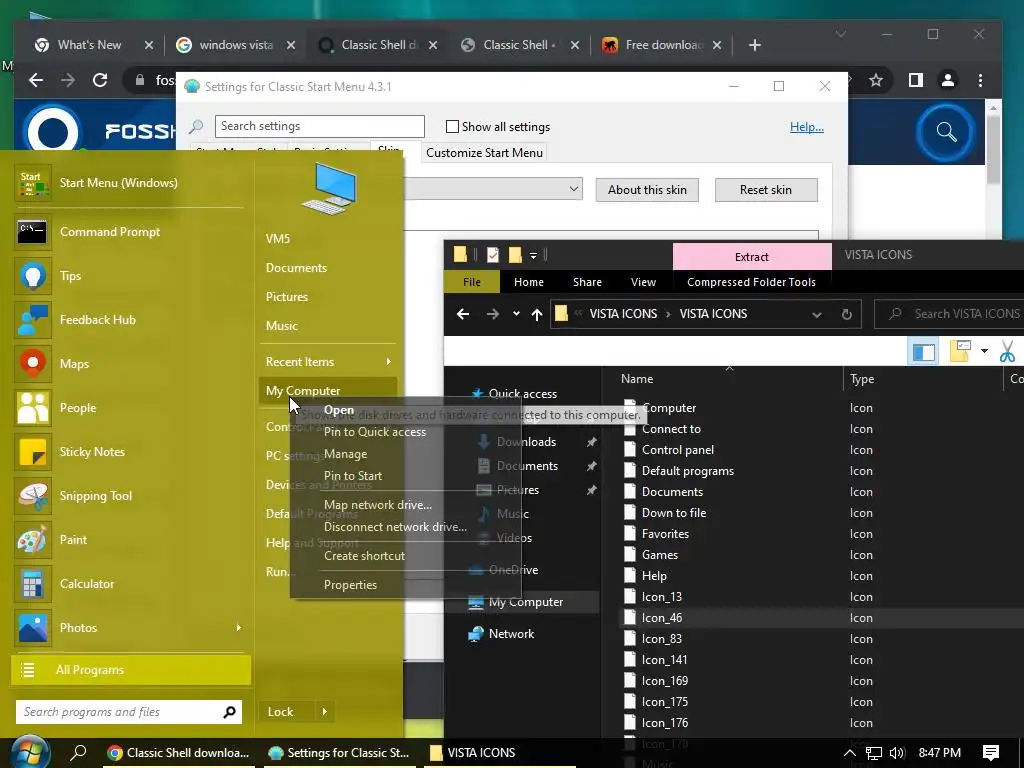Select Pin to Quick access

[375, 432]
